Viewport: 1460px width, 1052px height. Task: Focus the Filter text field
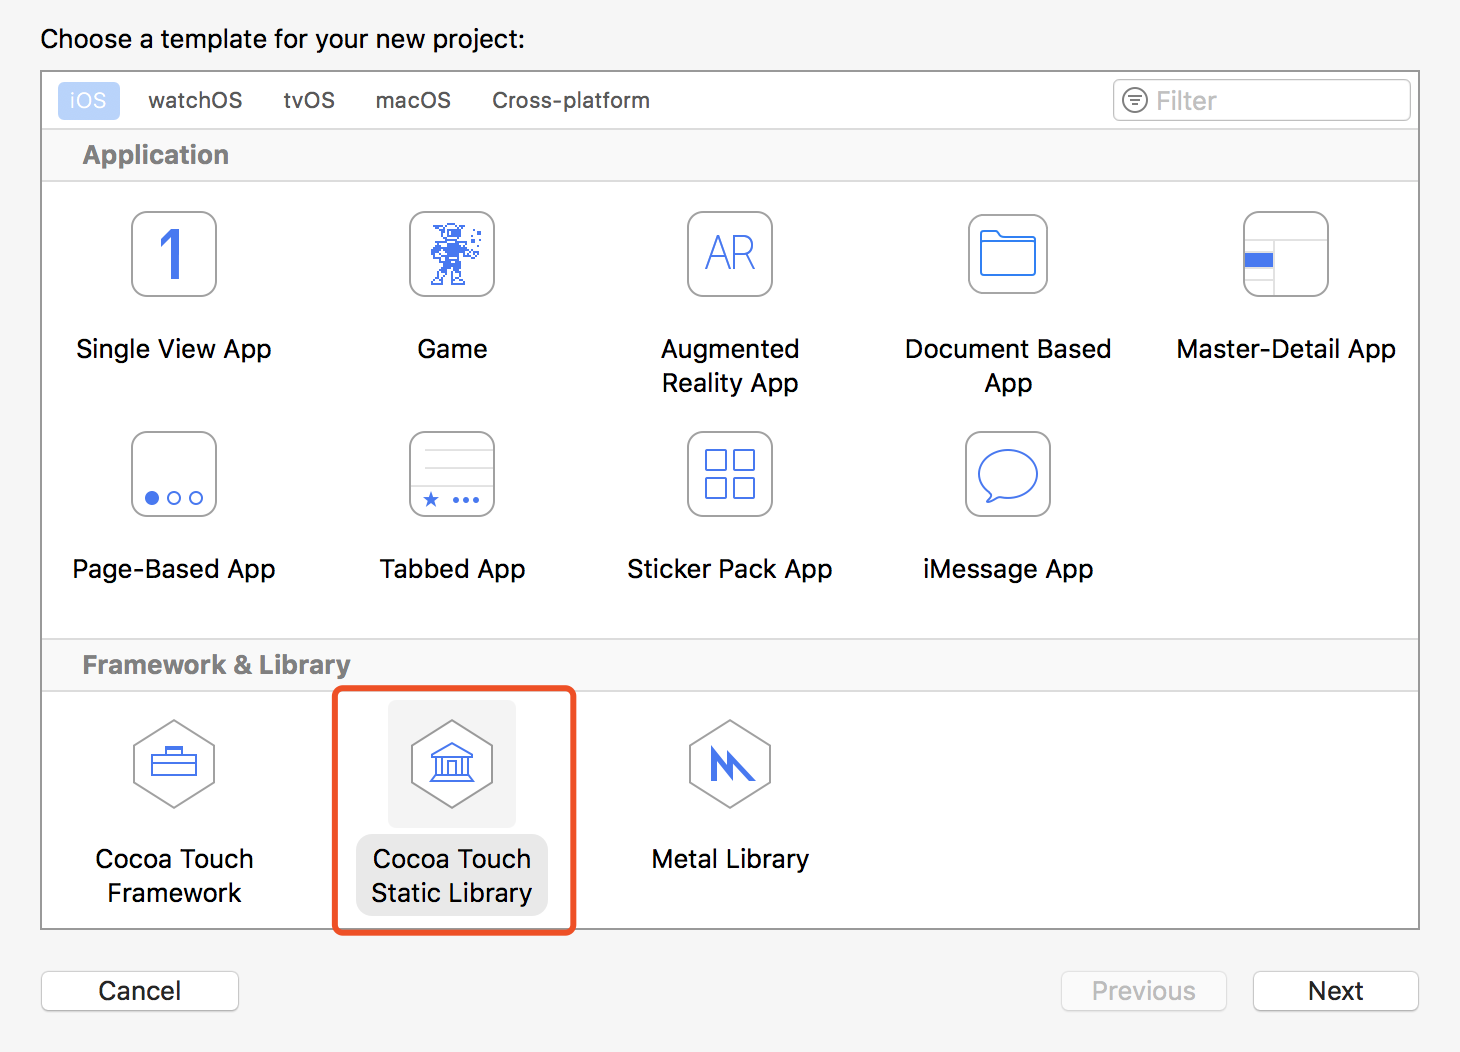(1262, 100)
